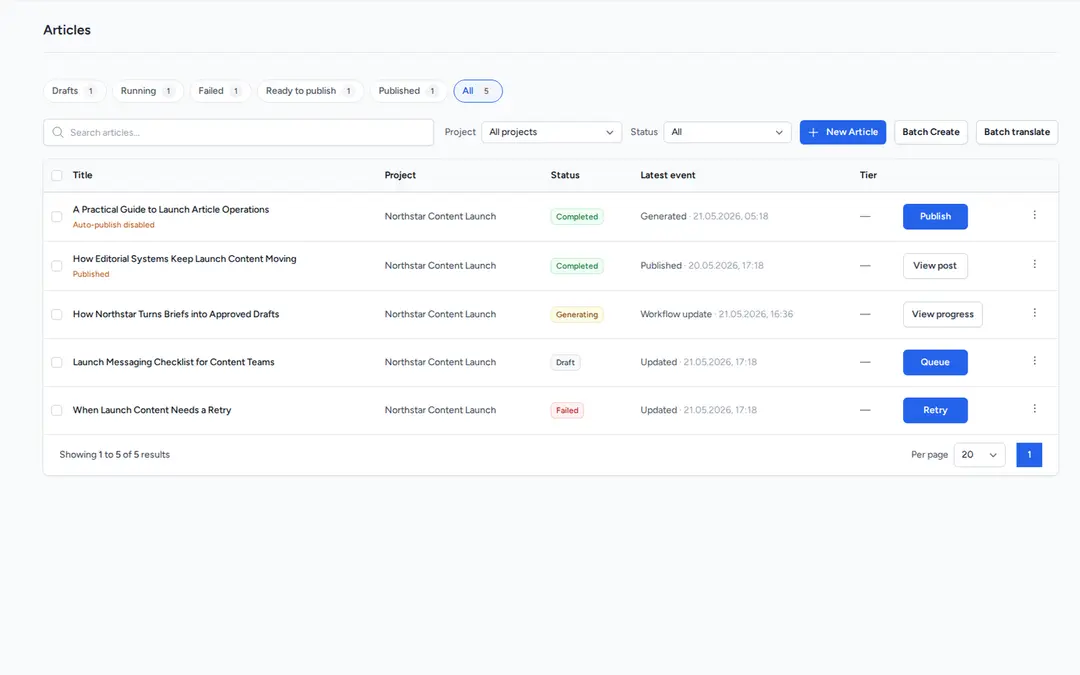The height and width of the screenshot is (675, 1080).
Task: Focus the Search articles input field
Action: pyautogui.click(x=238, y=132)
